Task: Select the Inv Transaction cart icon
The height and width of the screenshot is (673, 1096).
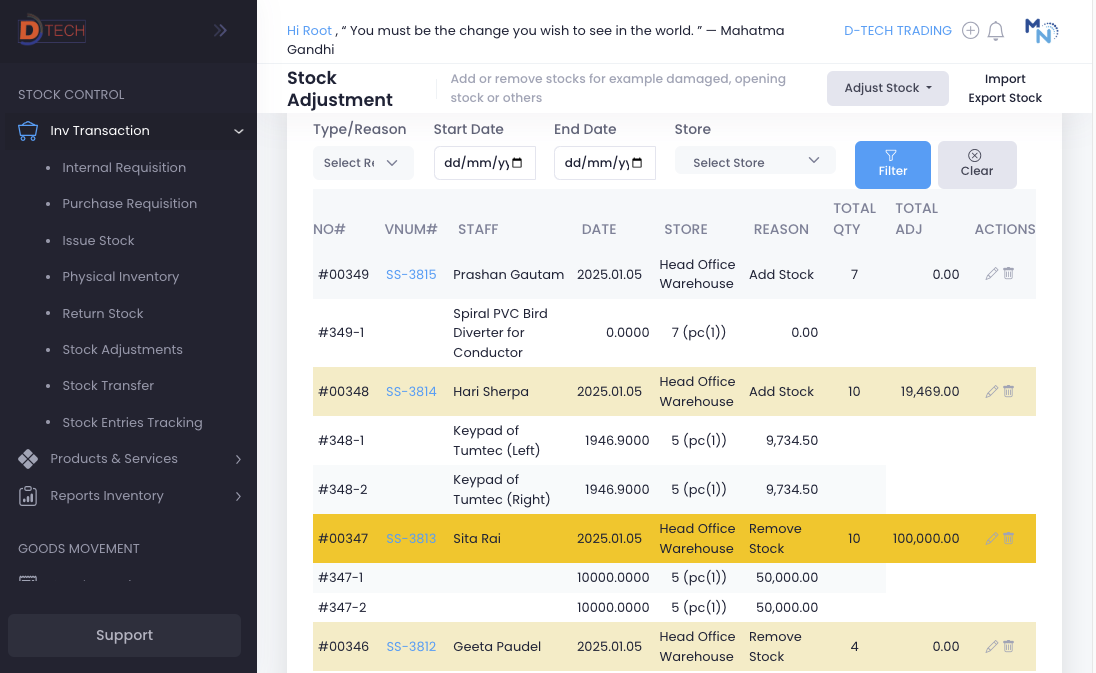Action: coord(27,130)
